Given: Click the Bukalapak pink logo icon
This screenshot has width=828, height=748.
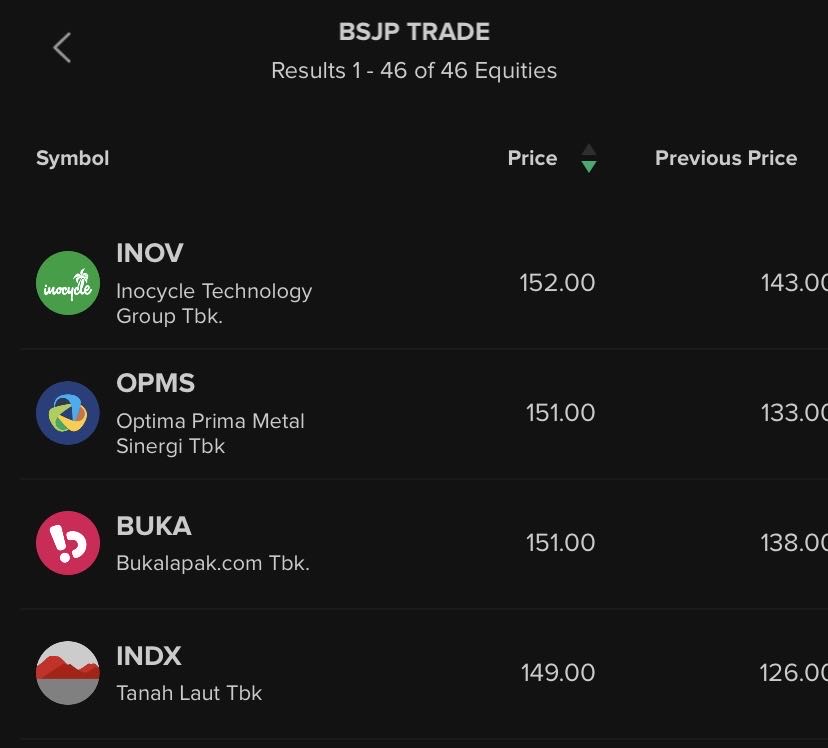Looking at the screenshot, I should 68,543.
